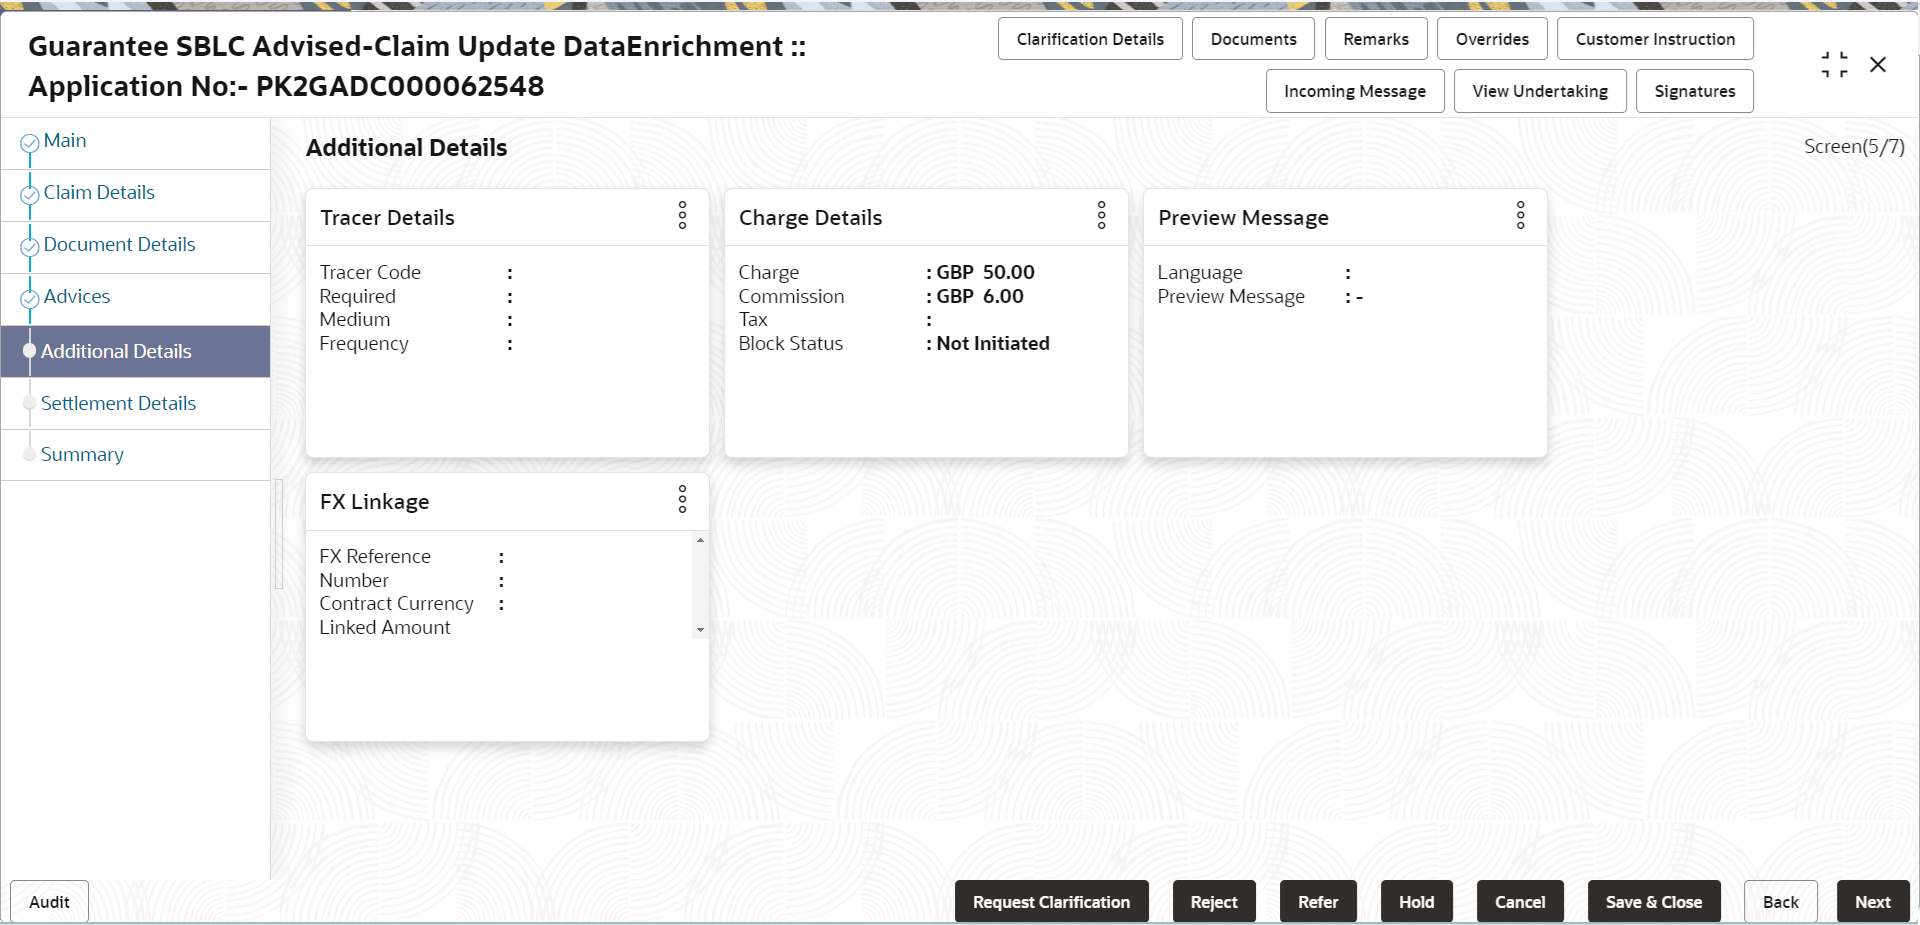Open the Charge Details kebab menu

pos(1101,215)
